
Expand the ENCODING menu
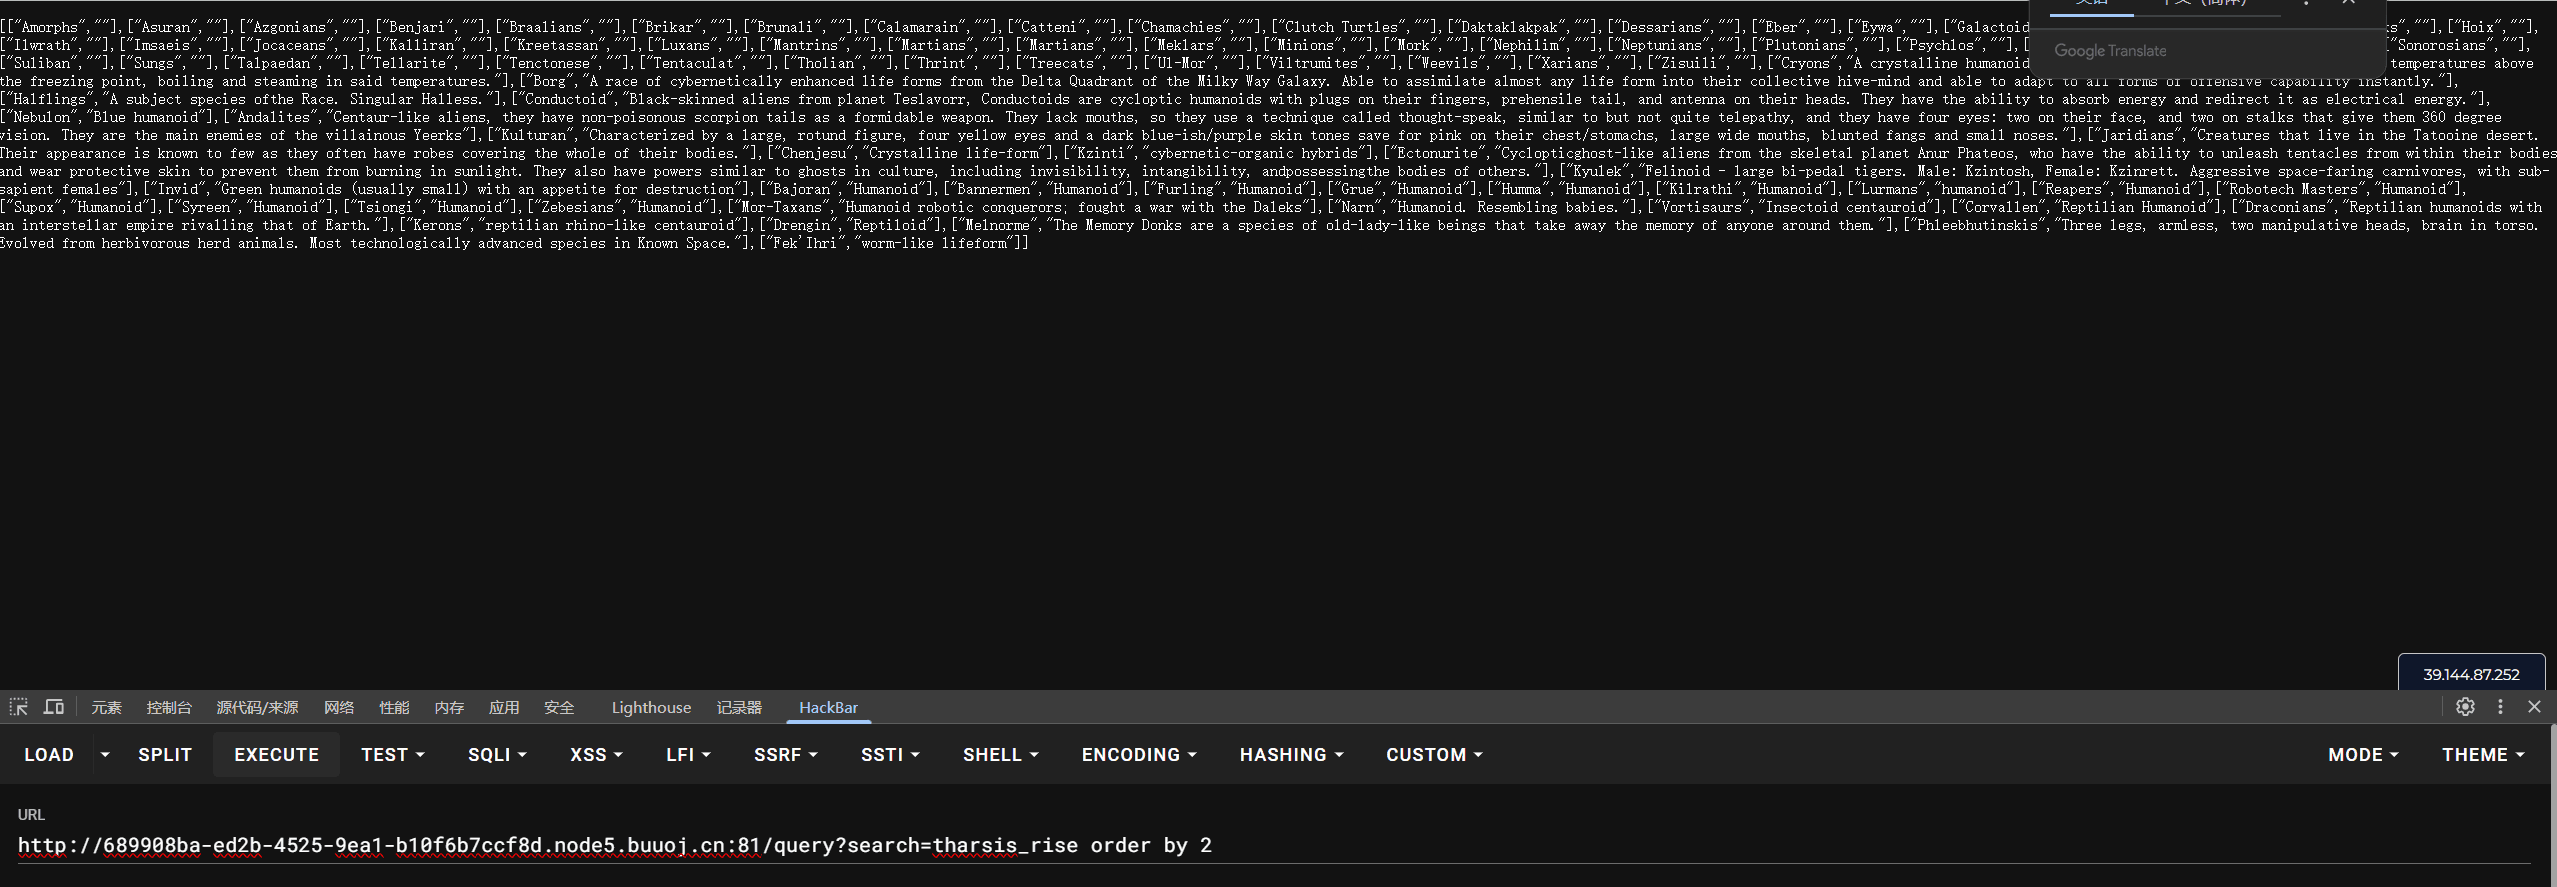1139,755
